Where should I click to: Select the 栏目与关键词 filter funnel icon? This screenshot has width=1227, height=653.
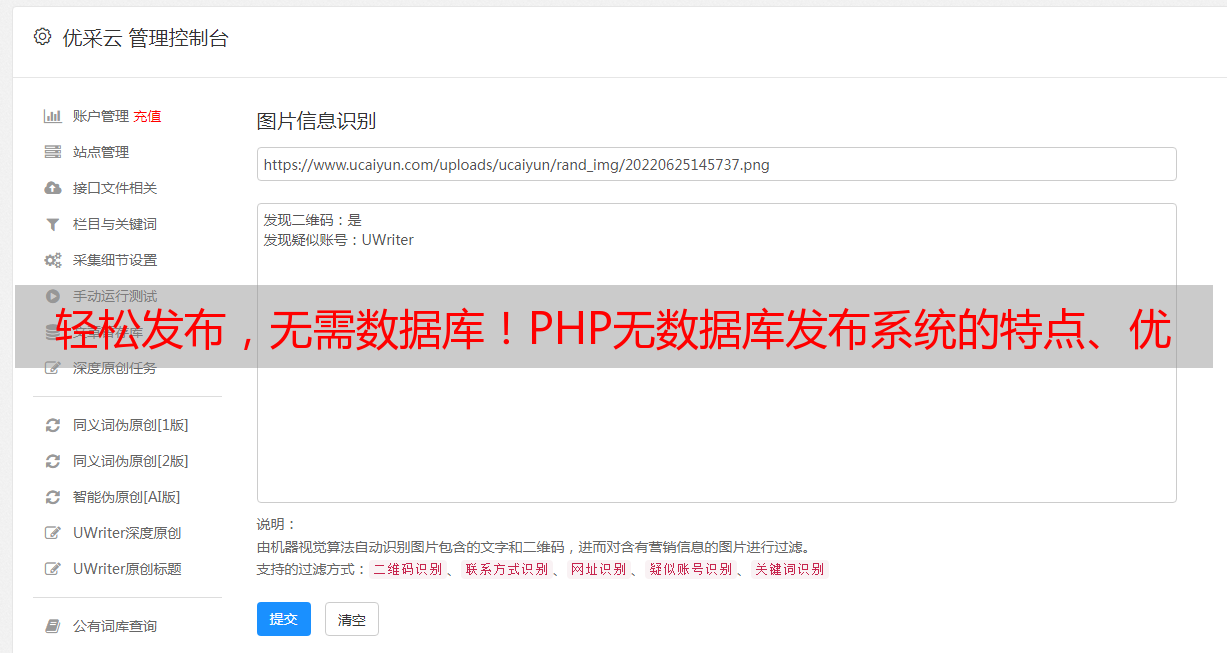coord(53,224)
